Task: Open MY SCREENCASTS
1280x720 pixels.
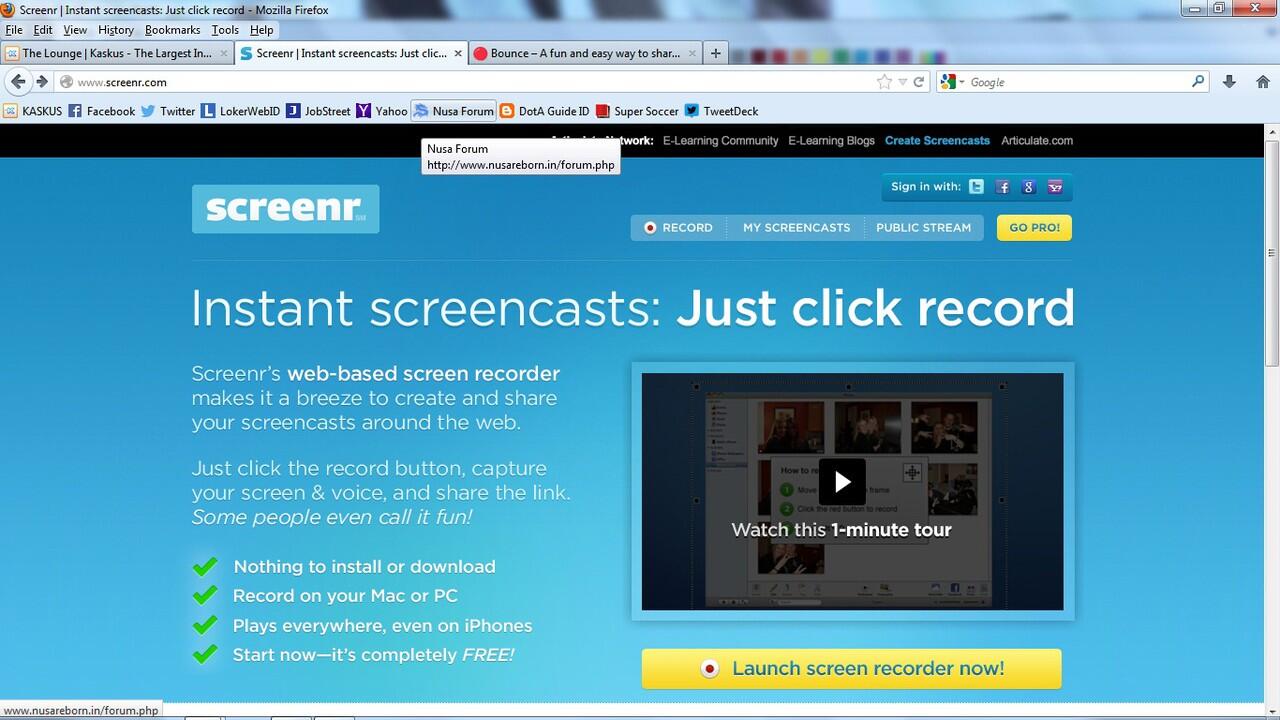Action: click(x=796, y=228)
